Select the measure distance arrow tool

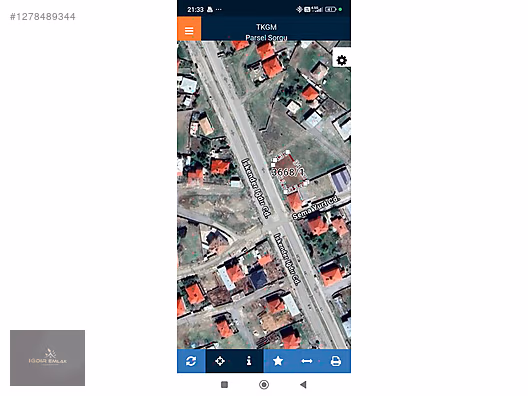click(x=306, y=361)
